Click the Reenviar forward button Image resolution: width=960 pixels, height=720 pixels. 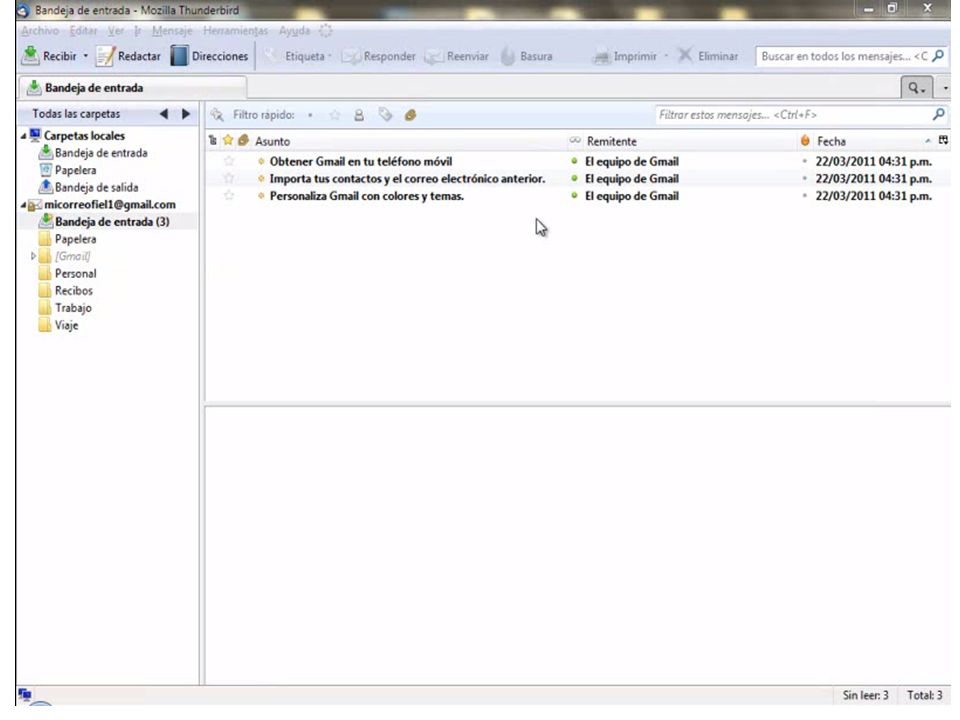457,56
